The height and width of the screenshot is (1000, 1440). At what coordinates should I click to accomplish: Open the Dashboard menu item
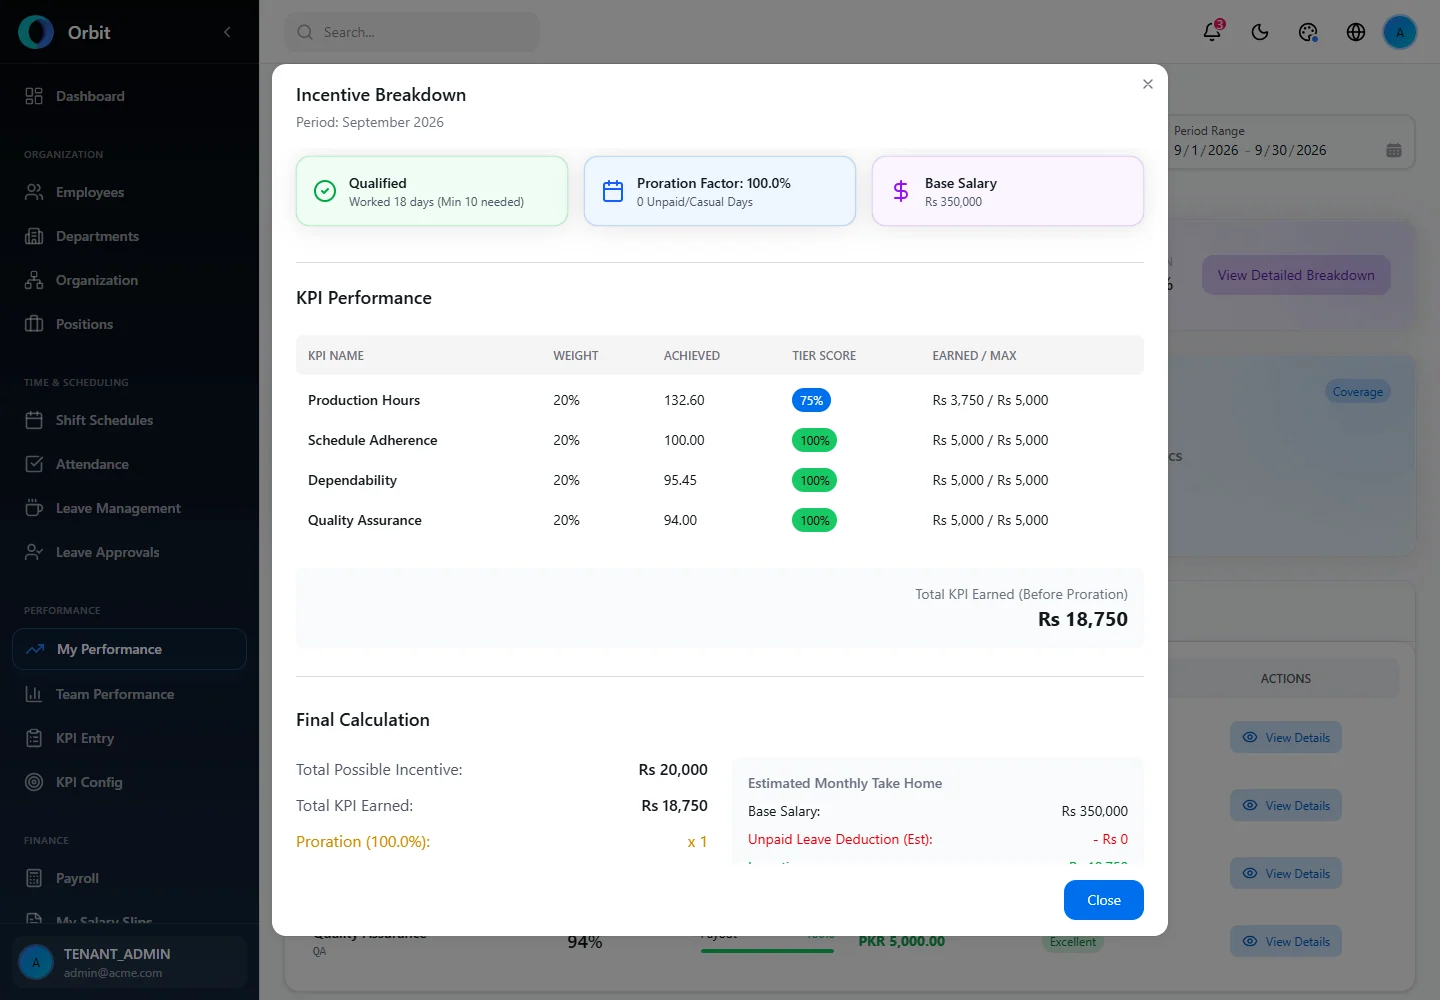pyautogui.click(x=129, y=96)
